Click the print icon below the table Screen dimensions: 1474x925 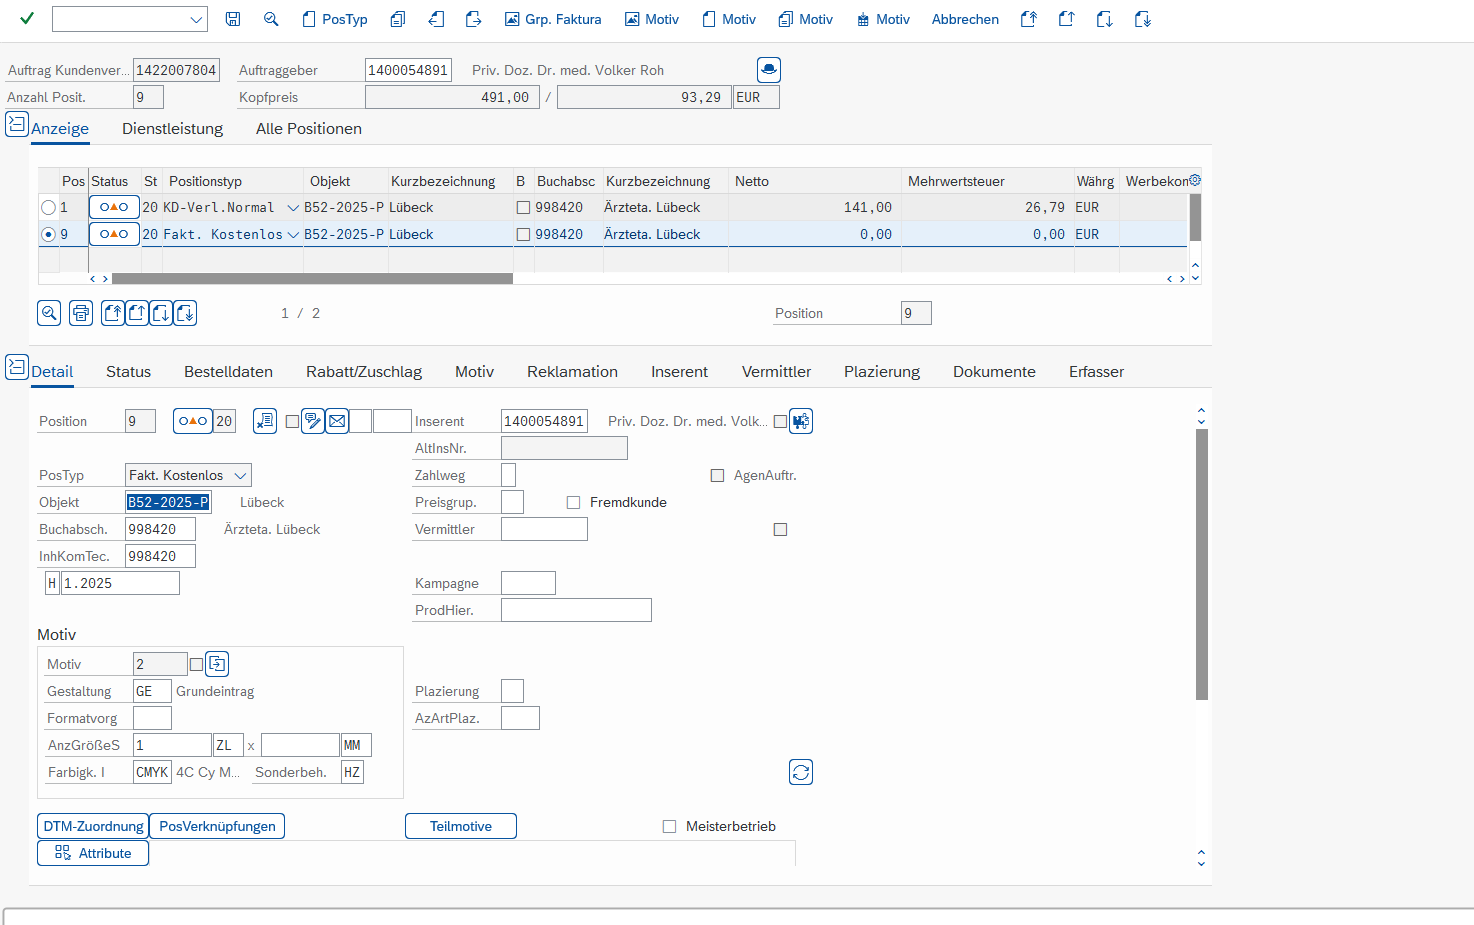click(81, 313)
